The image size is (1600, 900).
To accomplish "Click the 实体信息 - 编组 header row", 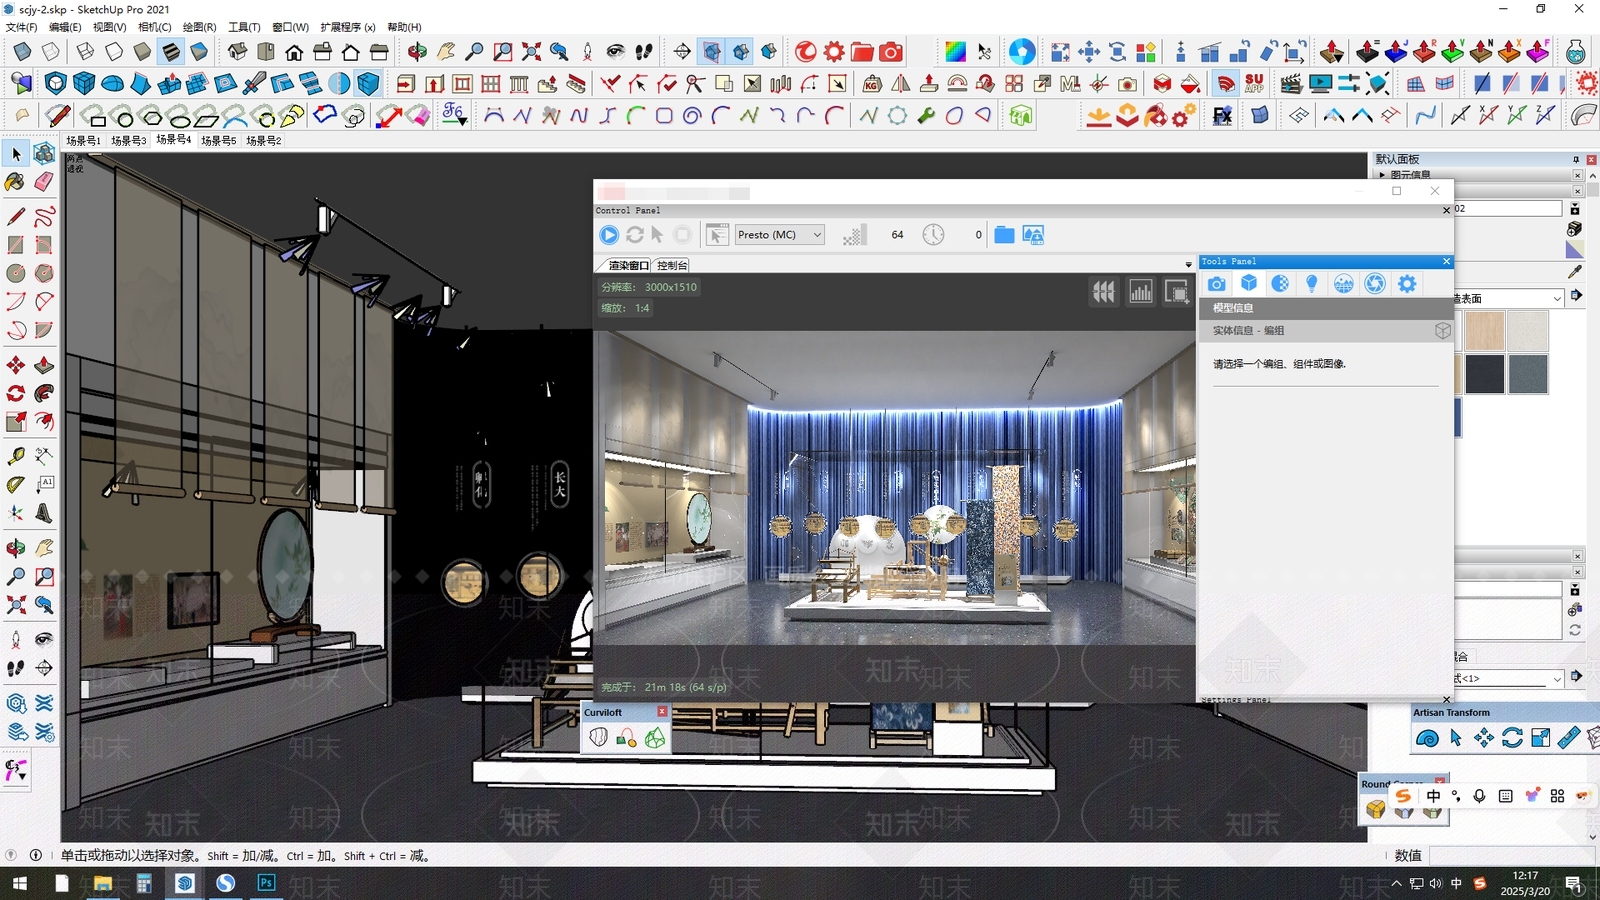I will (x=1326, y=330).
